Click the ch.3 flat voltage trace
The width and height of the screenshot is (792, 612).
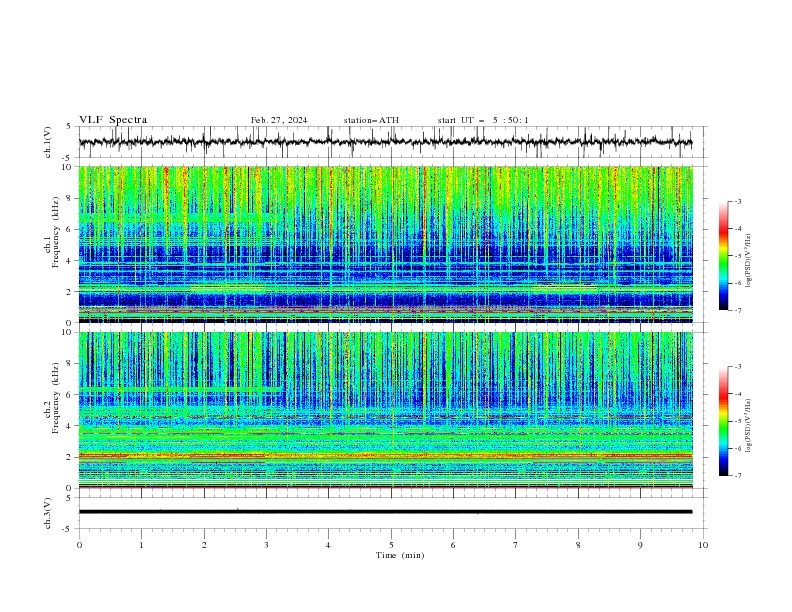(x=385, y=512)
